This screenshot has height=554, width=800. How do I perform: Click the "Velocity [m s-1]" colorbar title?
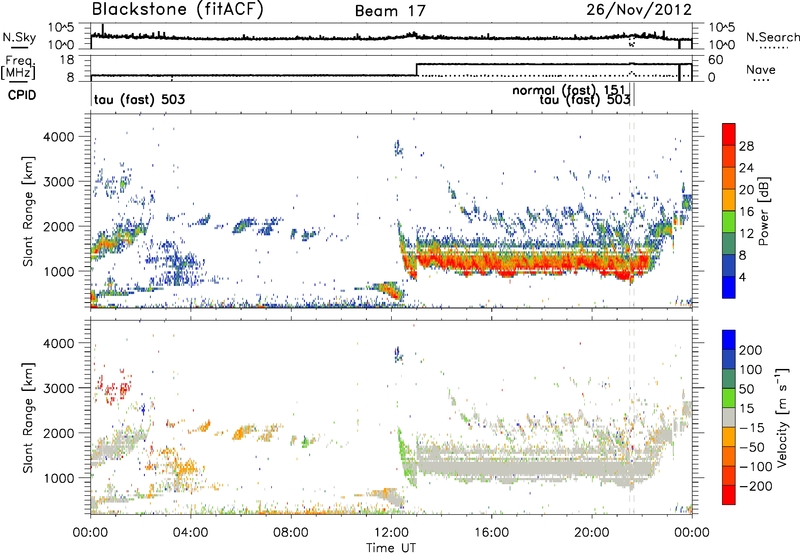[x=782, y=417]
